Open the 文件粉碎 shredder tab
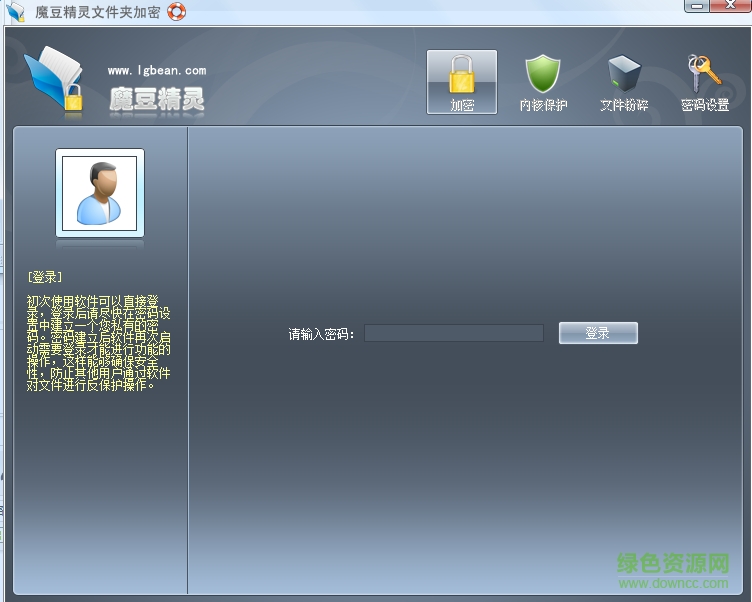The image size is (752, 602). coord(624,82)
